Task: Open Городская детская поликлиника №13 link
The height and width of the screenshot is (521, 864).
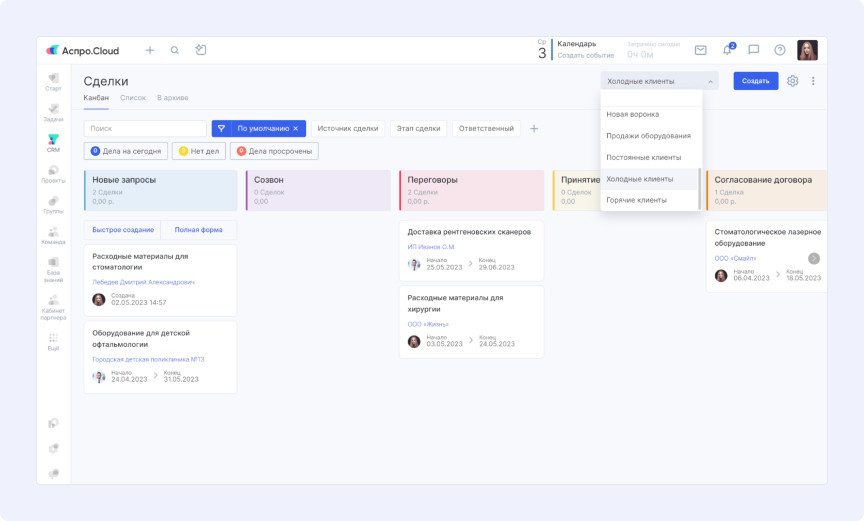Action: pyautogui.click(x=148, y=359)
